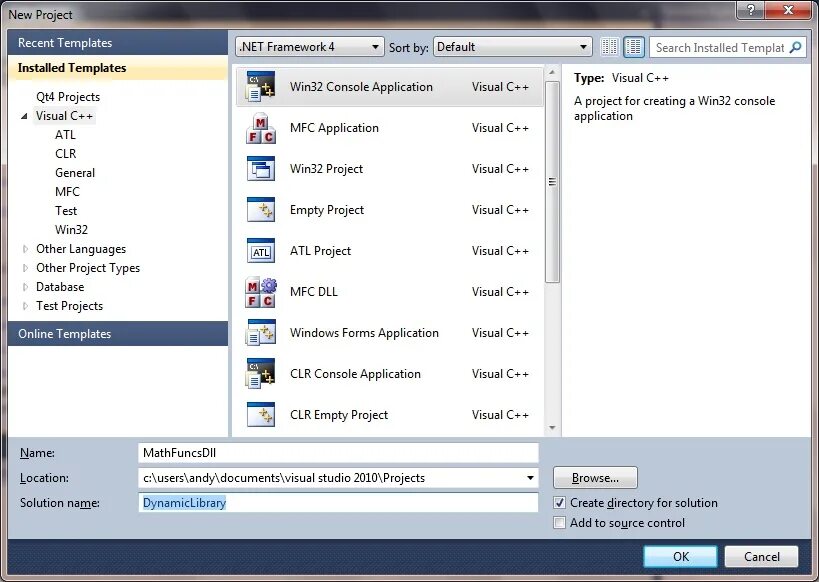819x582 pixels.
Task: Expand the Test Projects node
Action: [x=25, y=306]
